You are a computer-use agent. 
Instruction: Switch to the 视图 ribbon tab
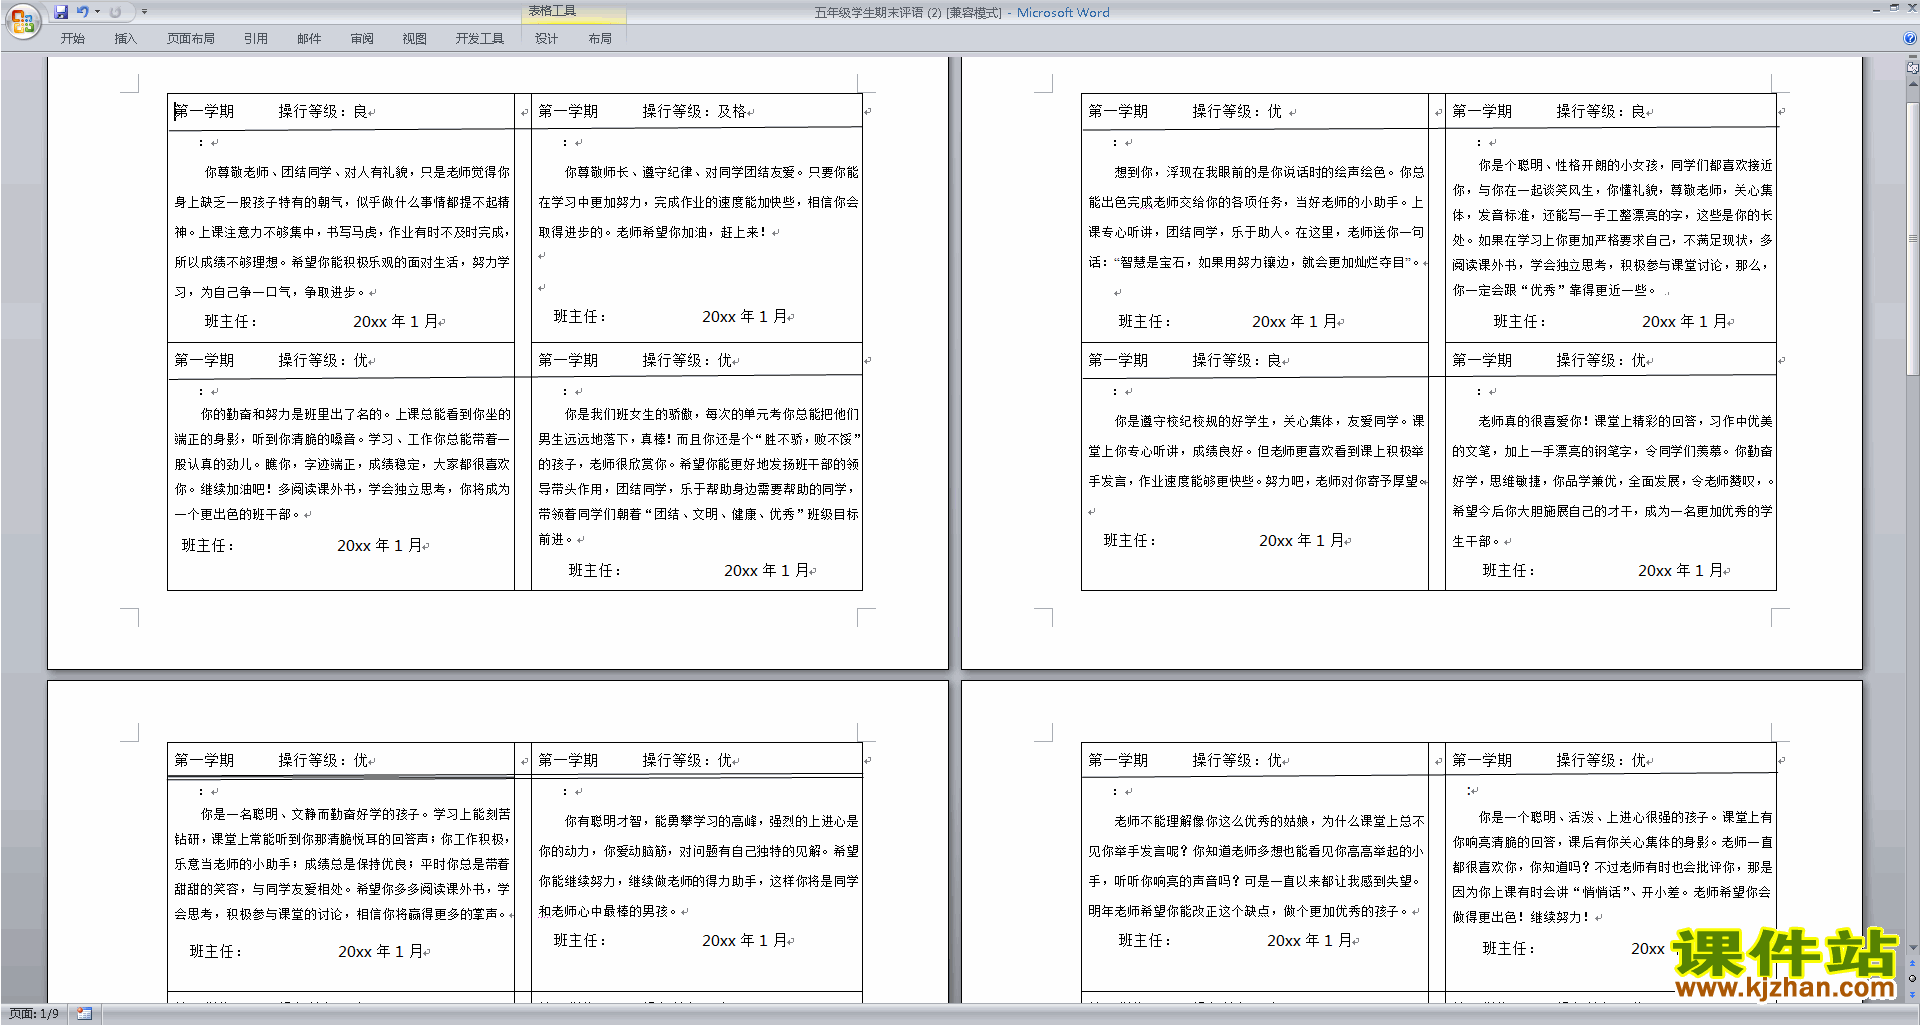[x=415, y=39]
